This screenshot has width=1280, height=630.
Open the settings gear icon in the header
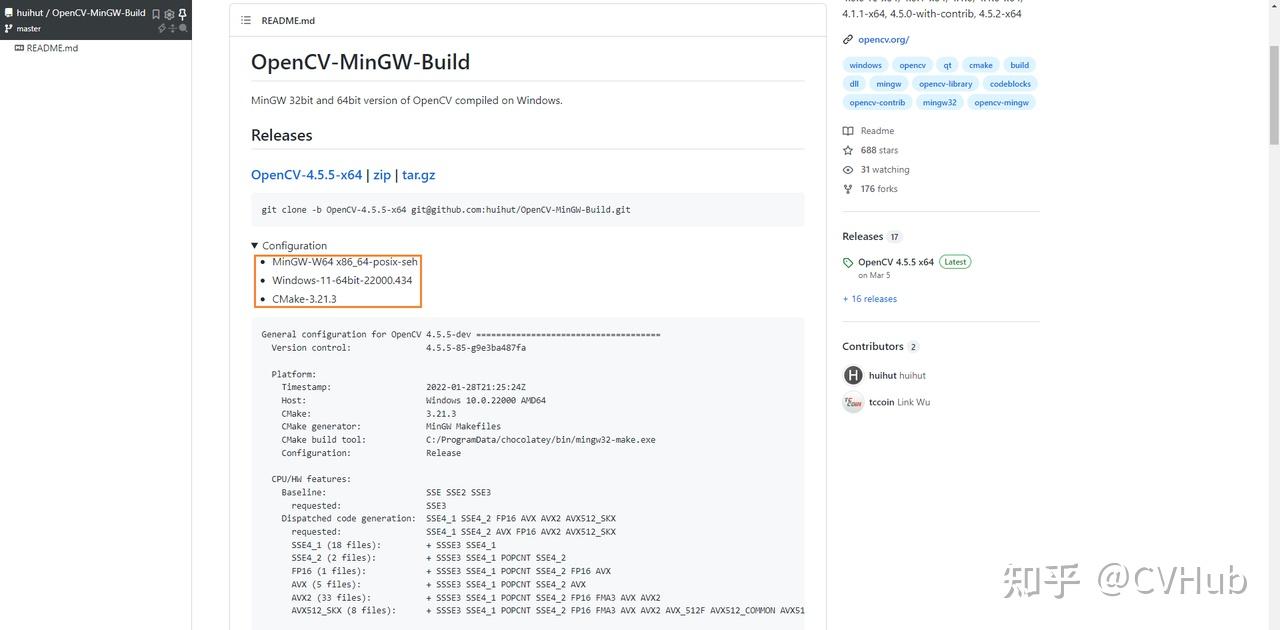169,14
